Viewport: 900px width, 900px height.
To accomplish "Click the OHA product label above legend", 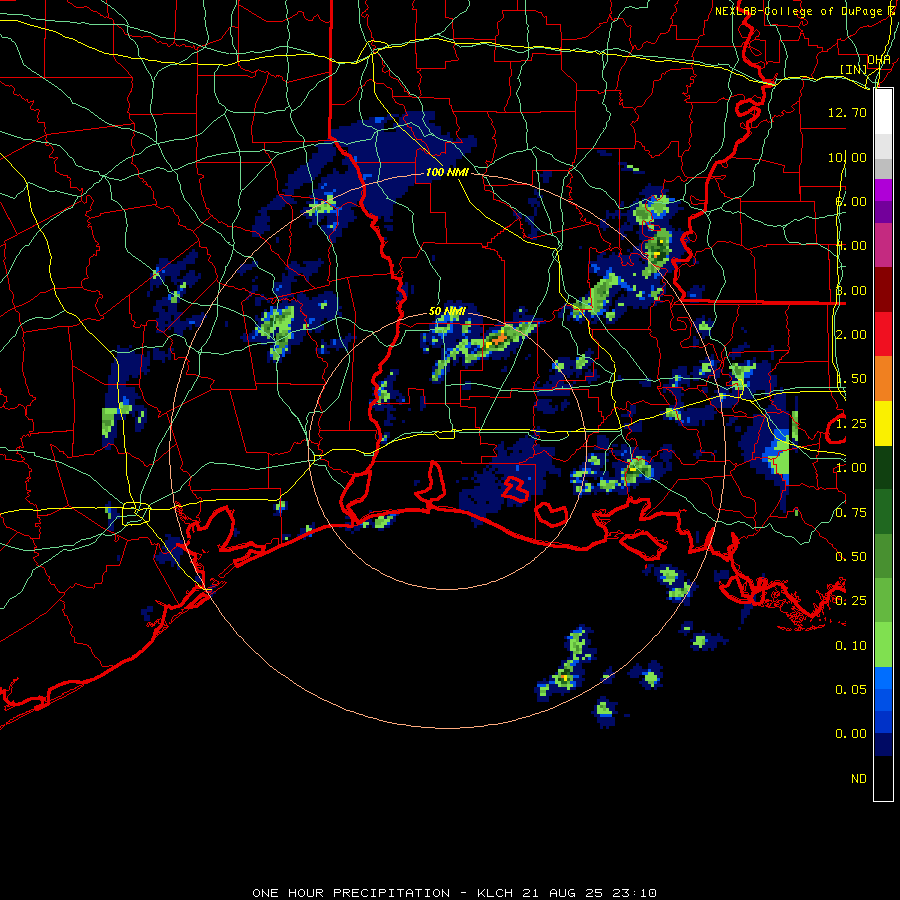I will click(878, 60).
